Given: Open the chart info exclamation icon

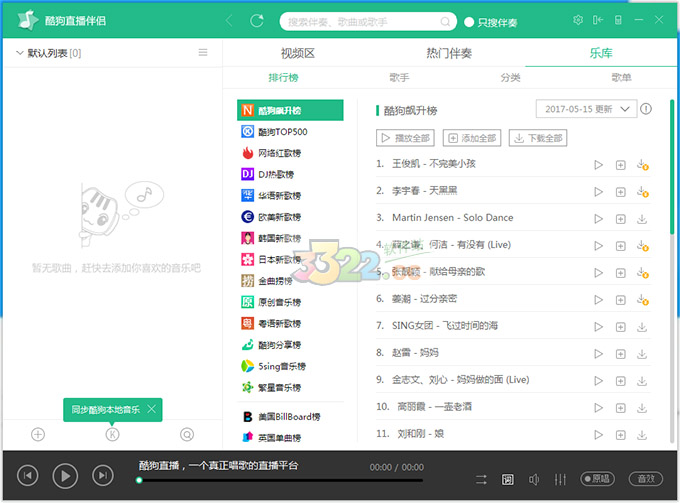Looking at the screenshot, I should (646, 109).
